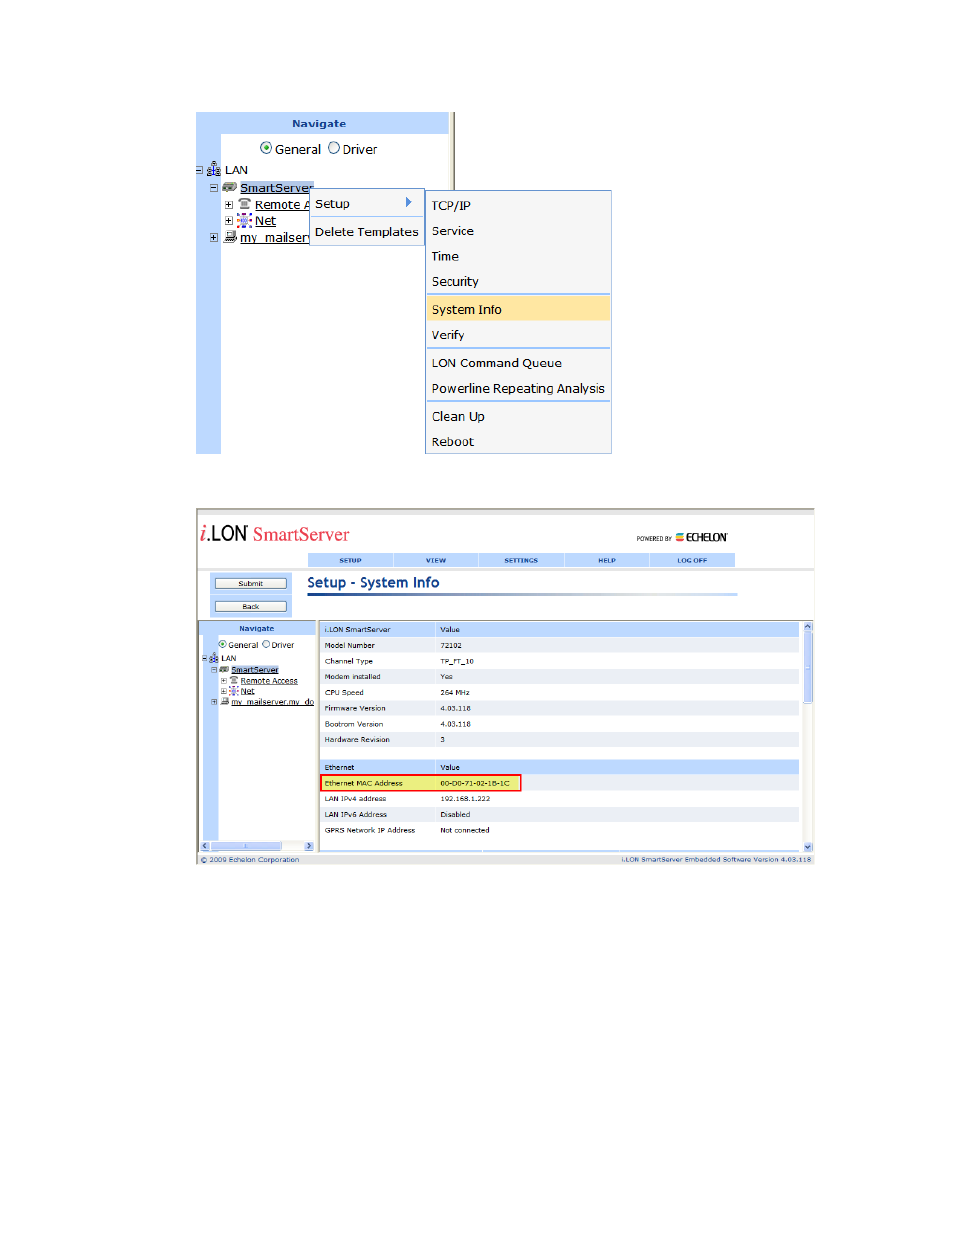Viewport: 954px width, 1235px height.
Task: Open Setup submenu in context menu
Action: (367, 203)
